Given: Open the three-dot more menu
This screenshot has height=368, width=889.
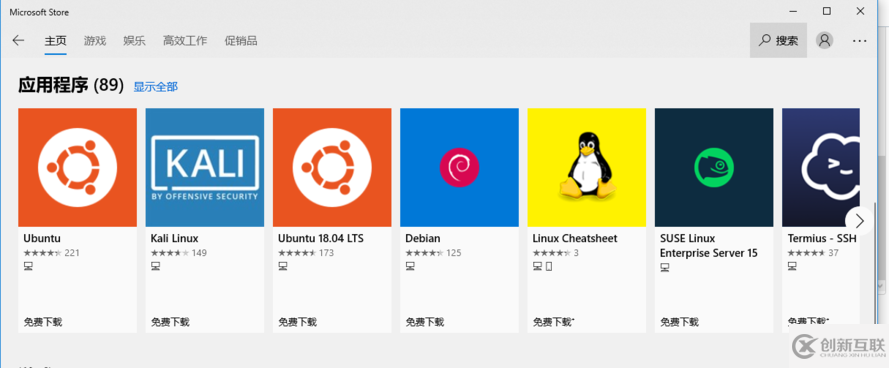Looking at the screenshot, I should click(x=860, y=41).
